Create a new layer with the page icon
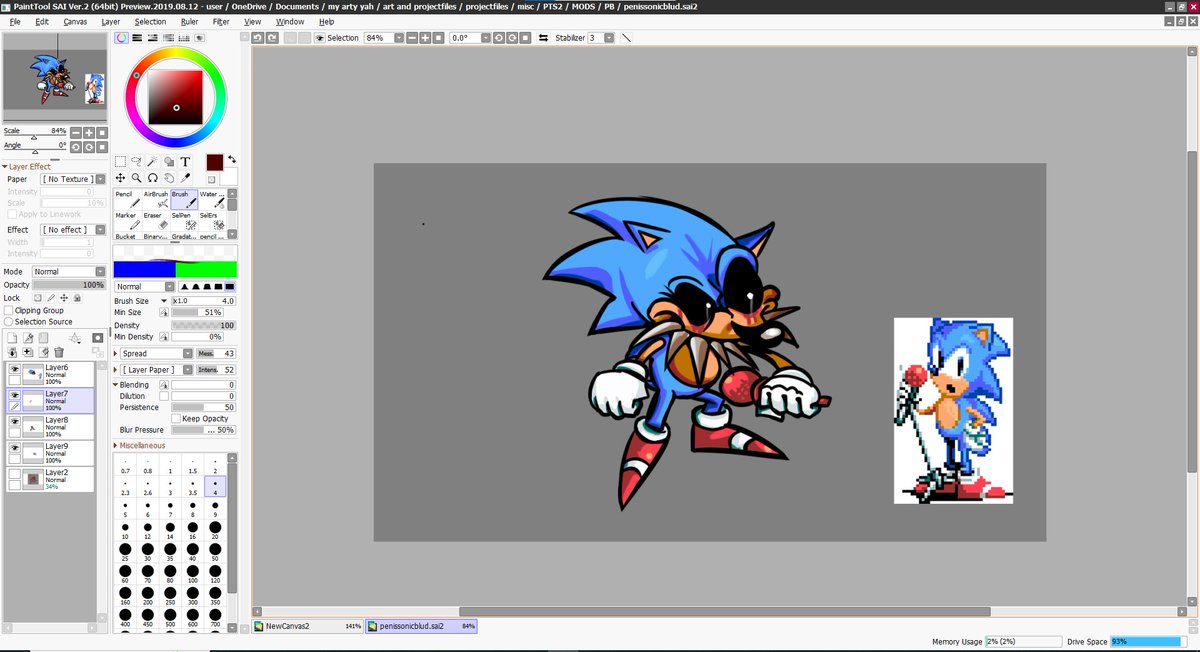Screen dimensions: 1200x652 click(13, 338)
